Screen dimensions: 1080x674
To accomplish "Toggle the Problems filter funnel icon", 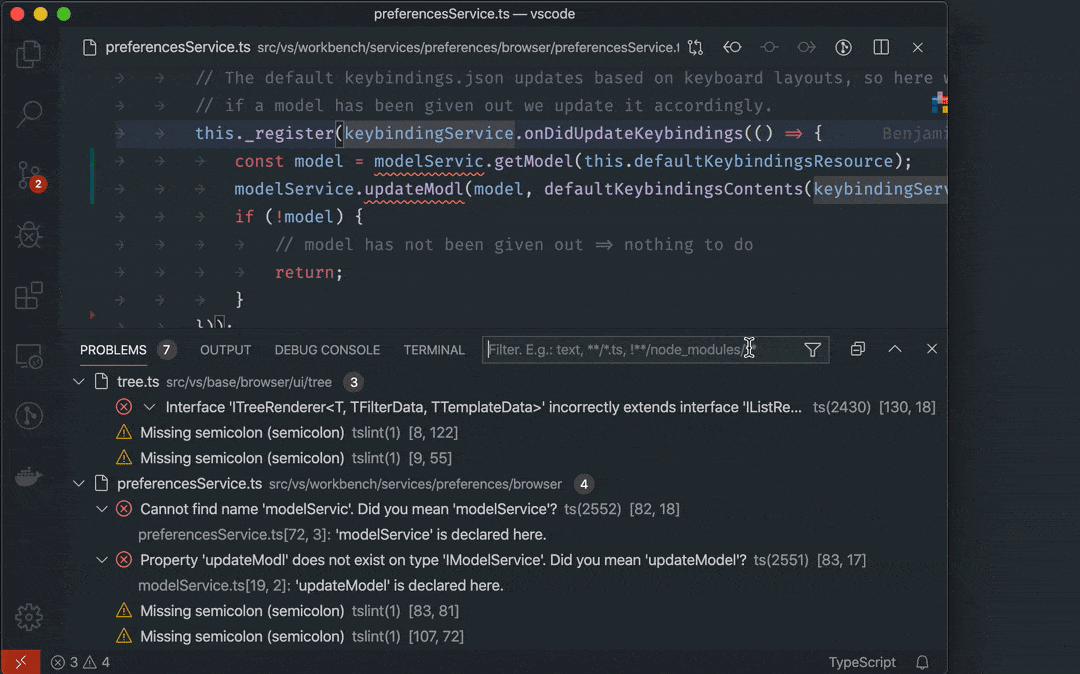I will tap(812, 349).
